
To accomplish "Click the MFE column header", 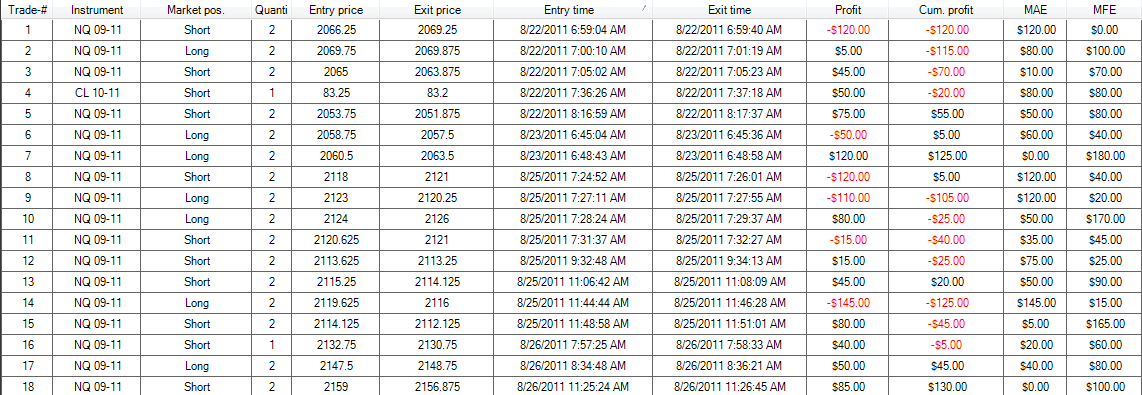I will [x=1104, y=10].
